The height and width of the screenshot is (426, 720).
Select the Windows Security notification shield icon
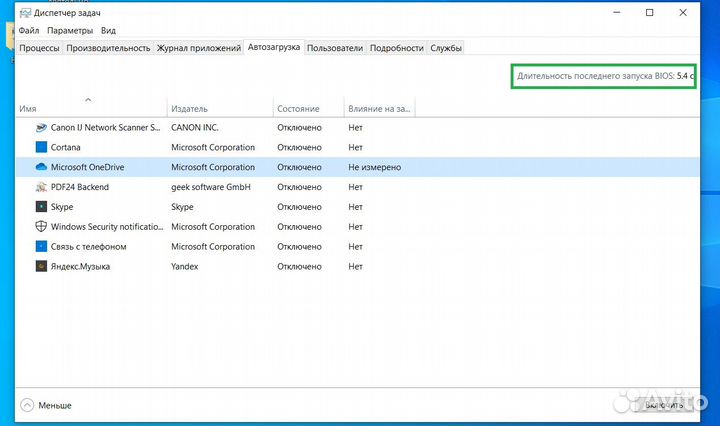[x=41, y=227]
